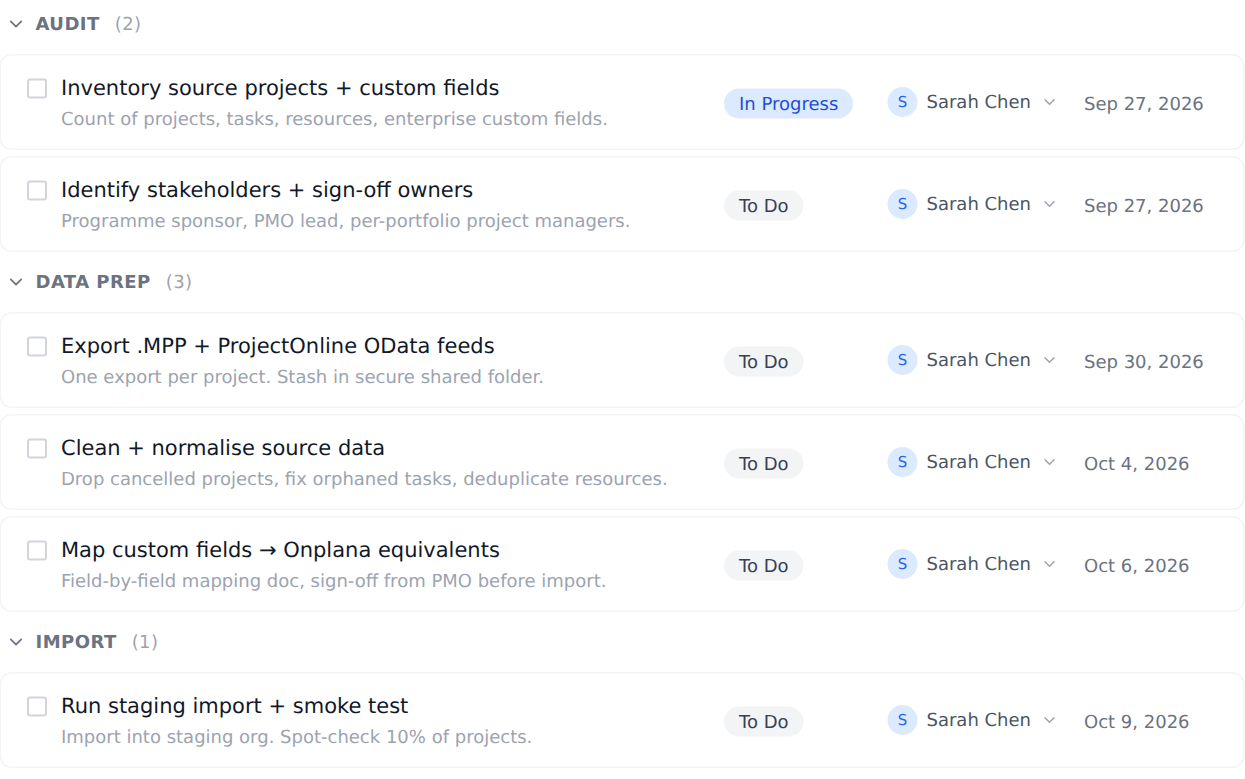Open task Export .MPP + ProjectOnline OData feeds
Image resolution: width=1245 pixels, height=779 pixels.
(x=278, y=346)
